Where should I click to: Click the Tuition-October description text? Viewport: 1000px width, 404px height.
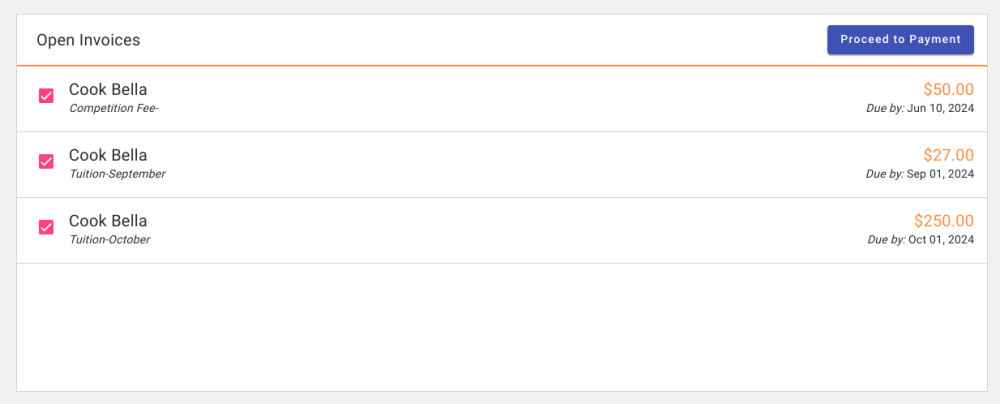pos(110,240)
